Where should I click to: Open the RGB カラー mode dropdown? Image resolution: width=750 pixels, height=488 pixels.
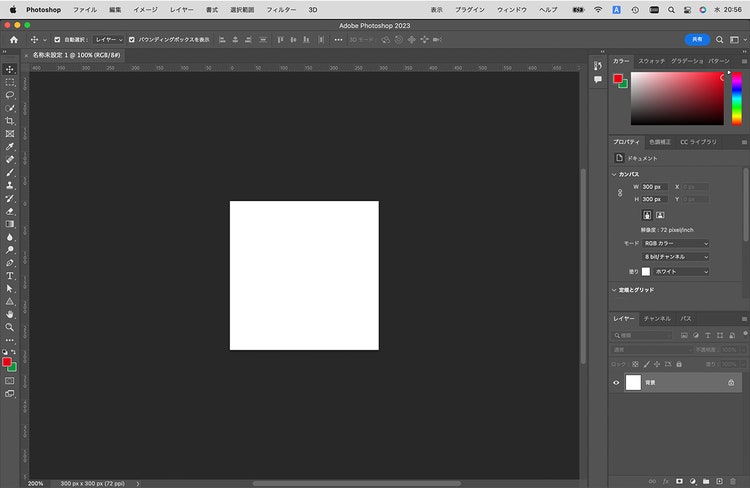(676, 244)
